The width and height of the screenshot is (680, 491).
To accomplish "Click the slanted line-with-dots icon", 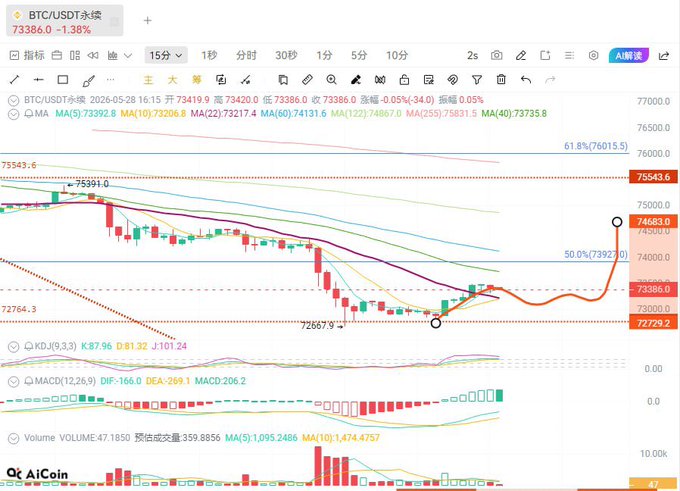I will point(245,80).
